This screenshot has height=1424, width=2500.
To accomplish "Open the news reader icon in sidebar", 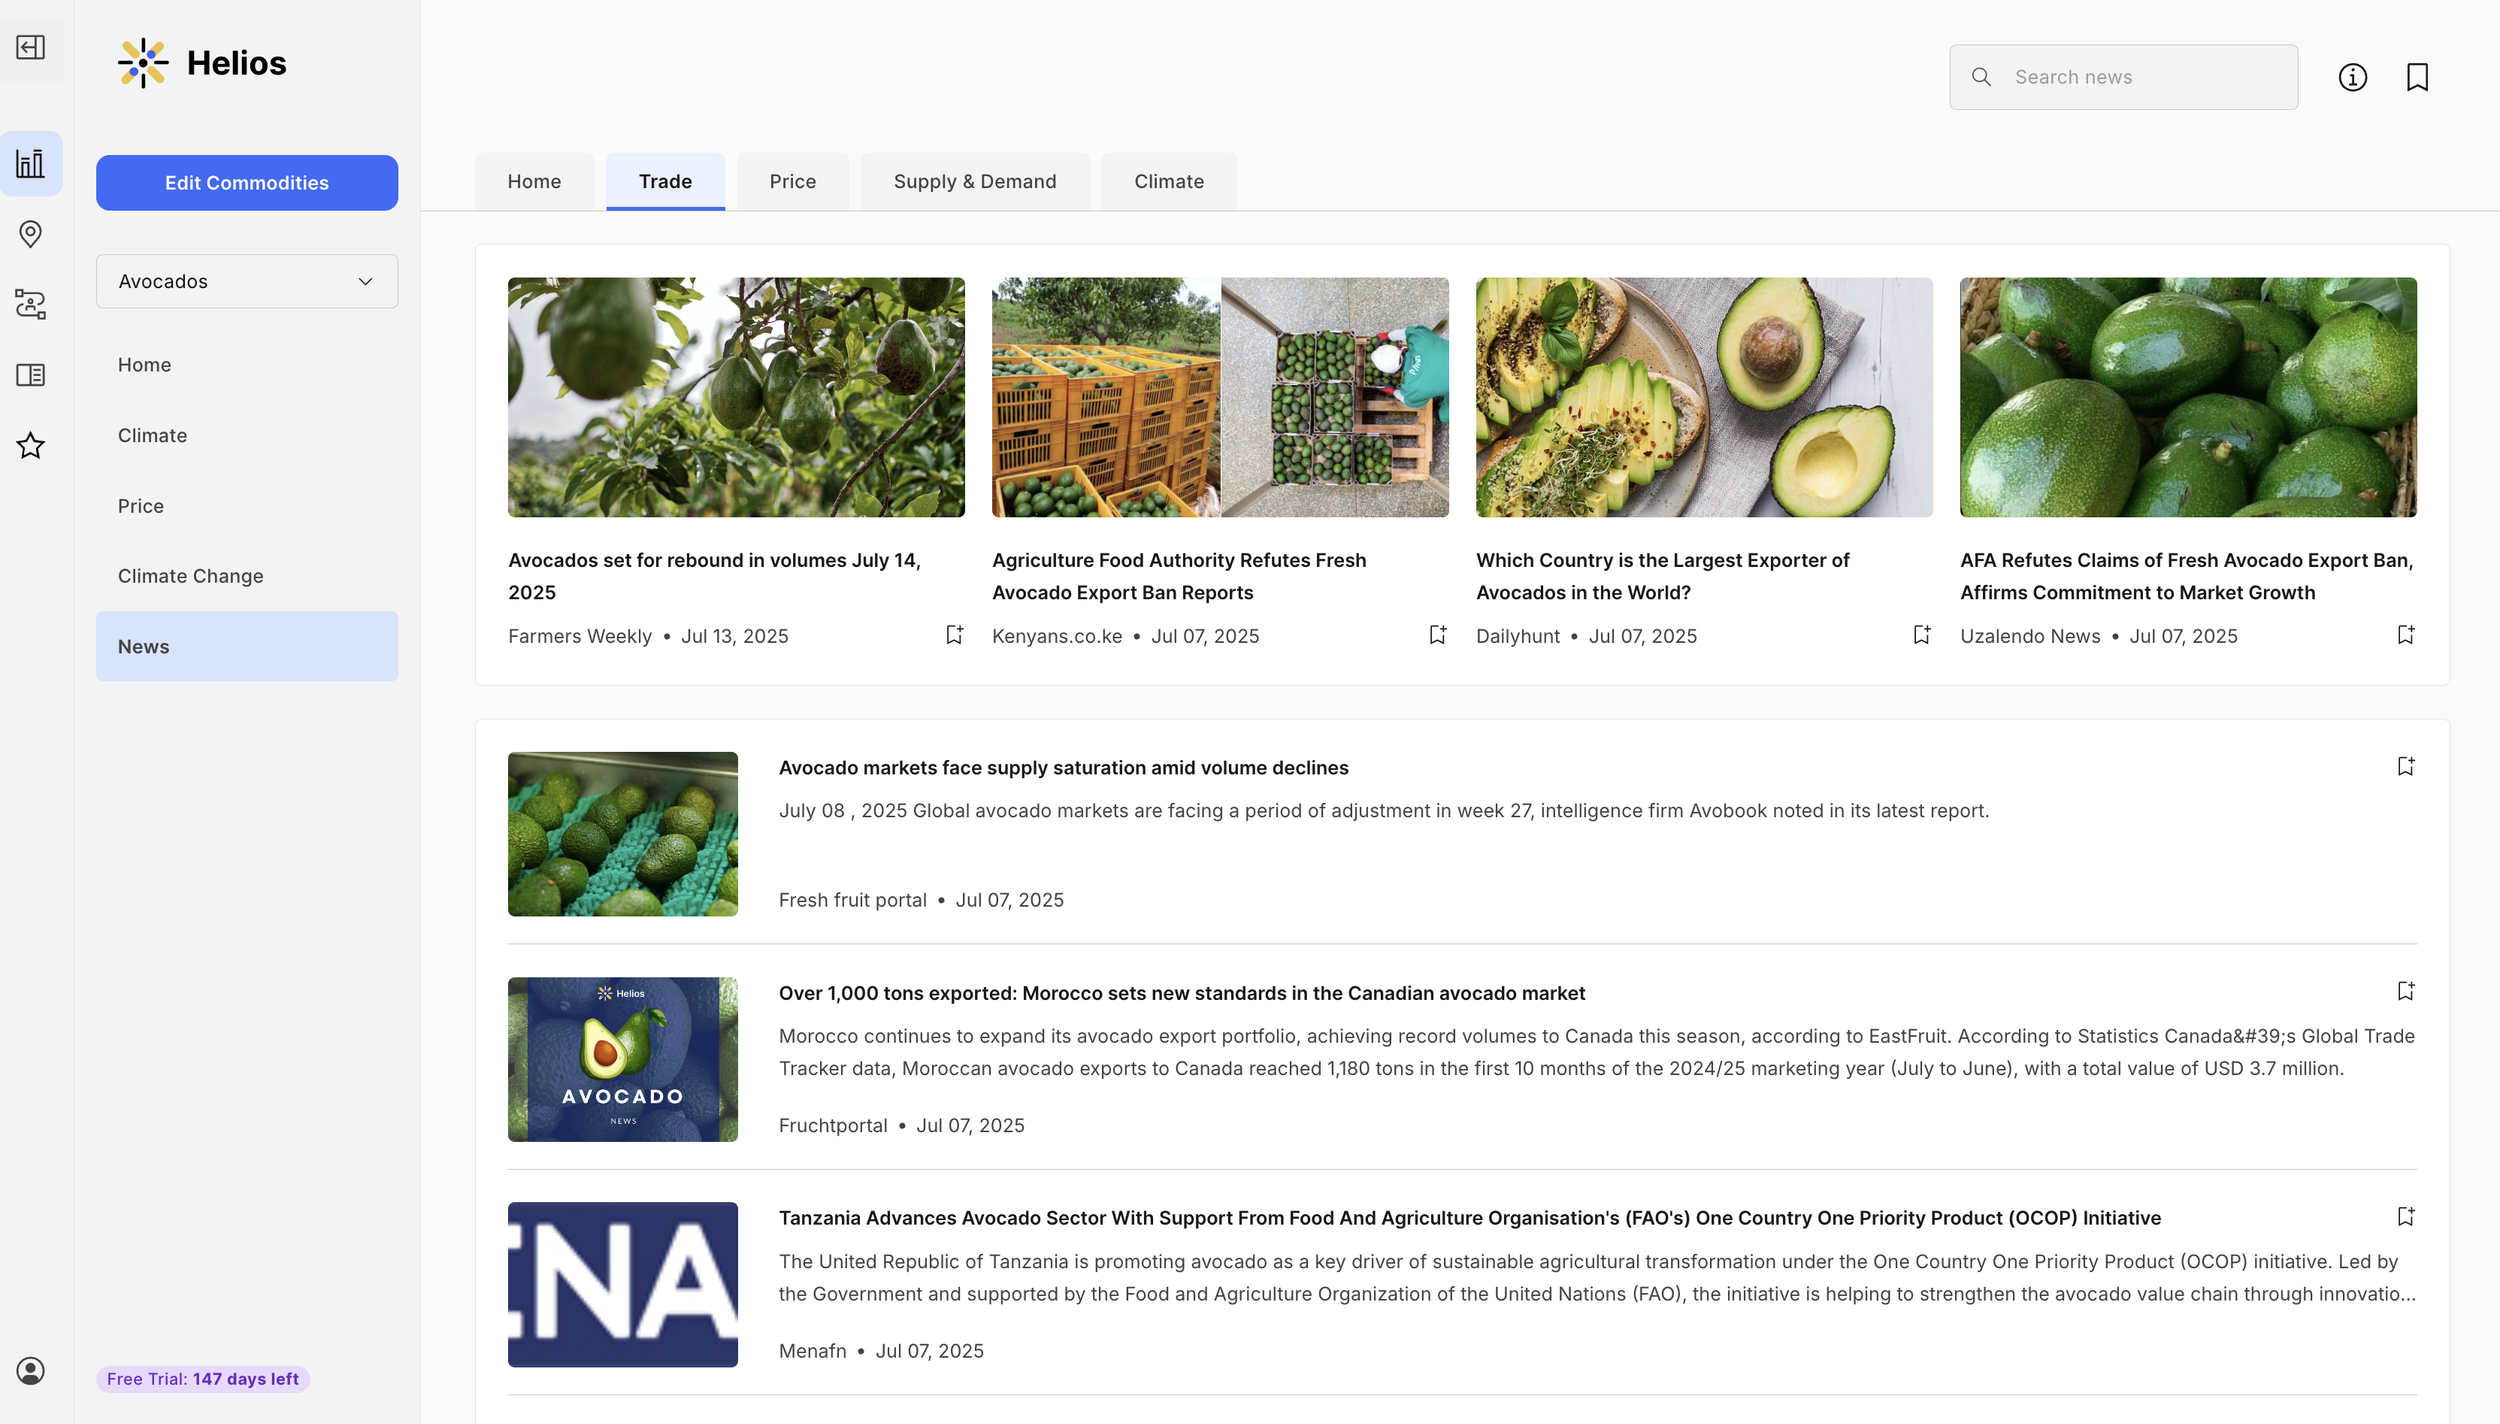I will pos(31,374).
